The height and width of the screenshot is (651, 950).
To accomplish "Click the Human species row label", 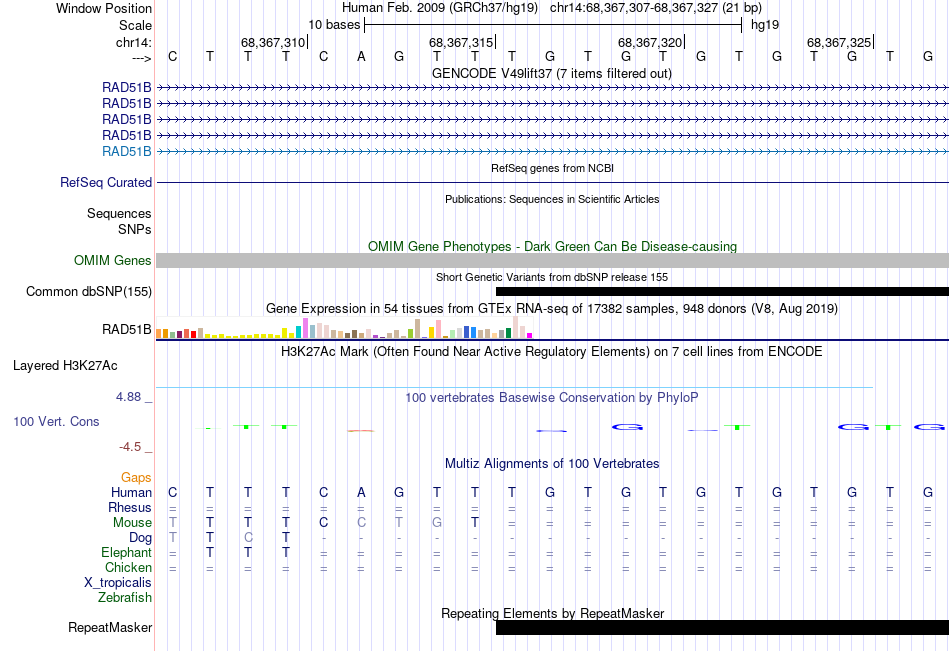I will 131,492.
